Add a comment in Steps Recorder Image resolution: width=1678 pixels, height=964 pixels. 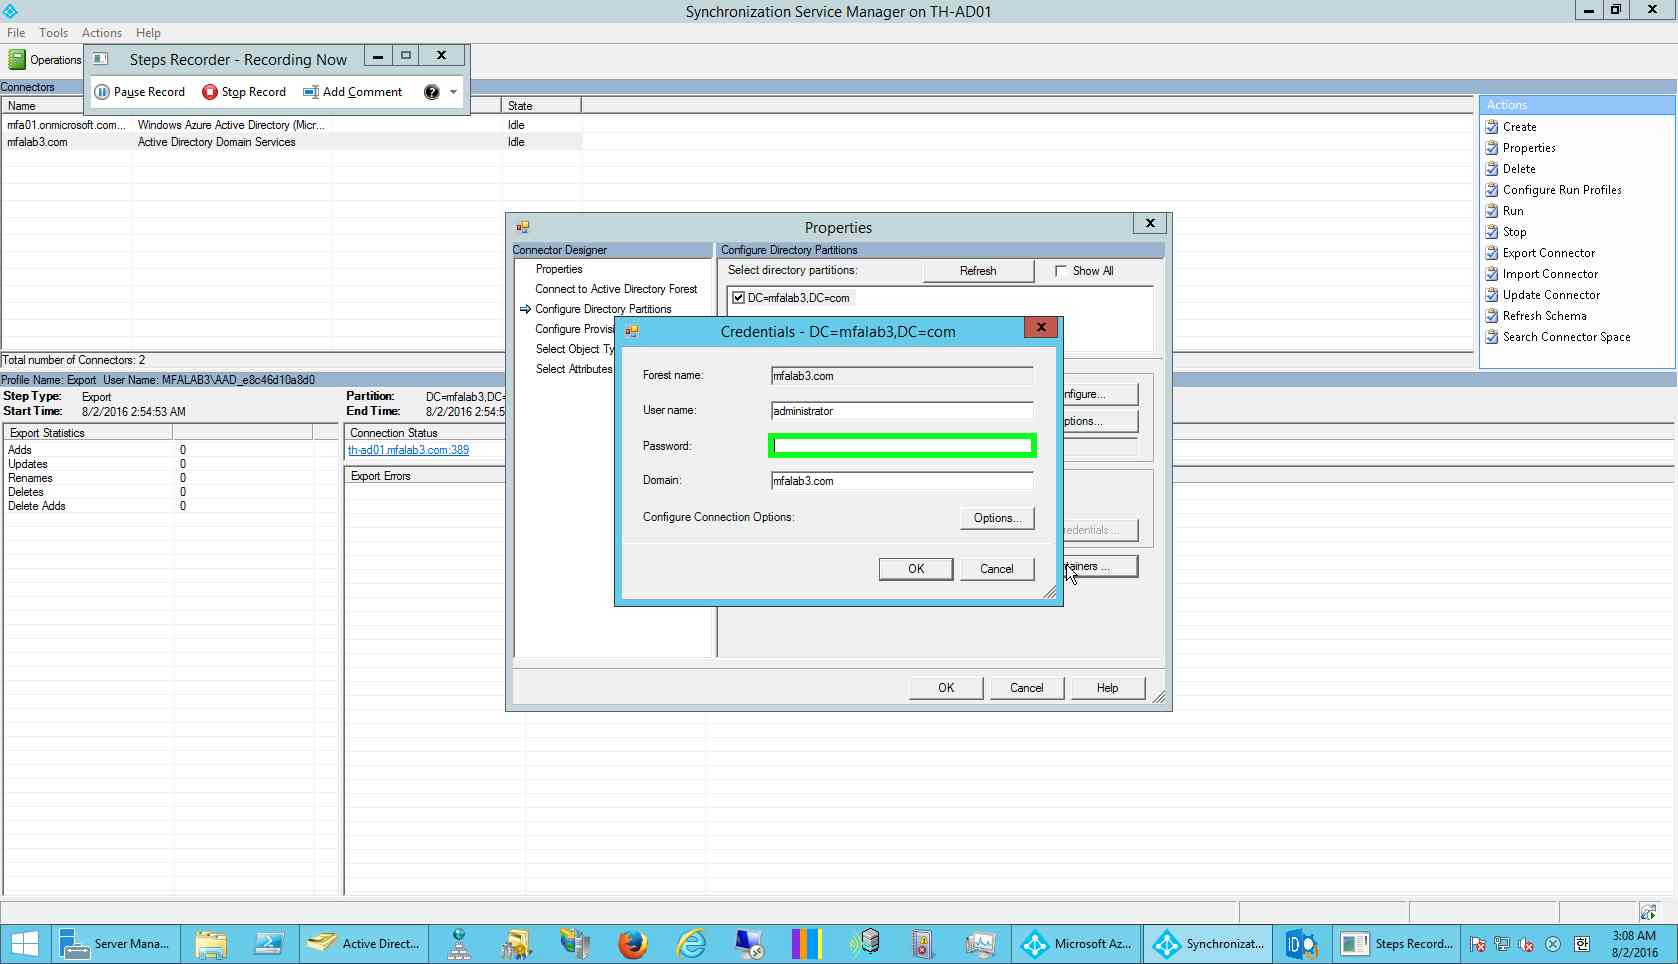coord(353,92)
